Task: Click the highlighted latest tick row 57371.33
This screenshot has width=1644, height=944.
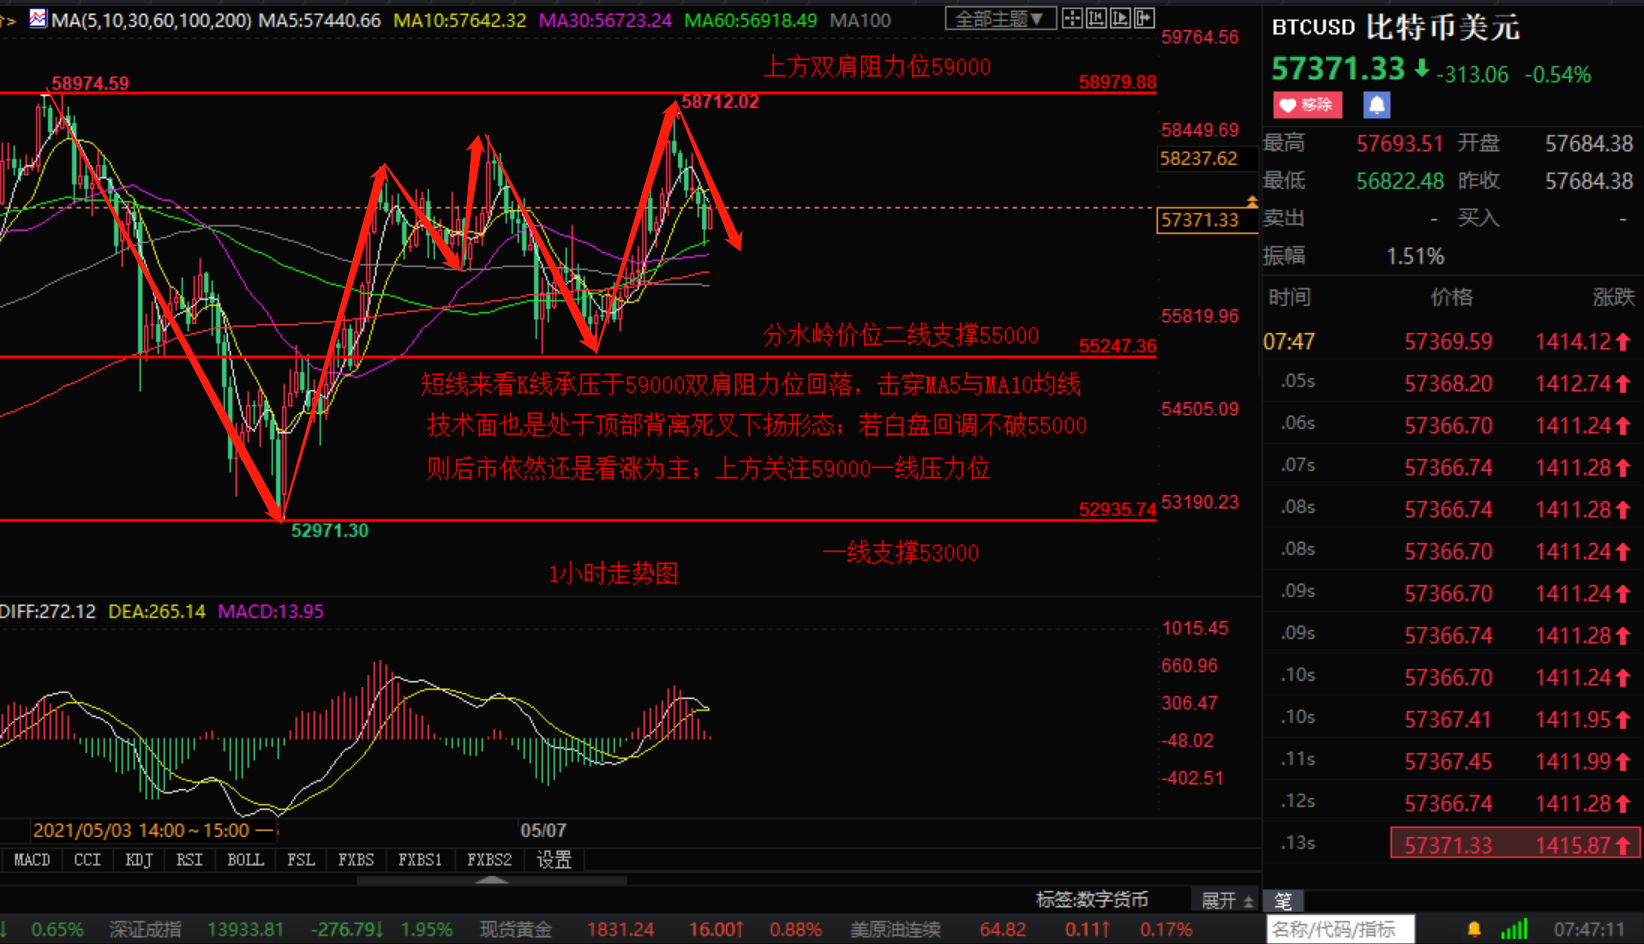Action: click(1515, 845)
